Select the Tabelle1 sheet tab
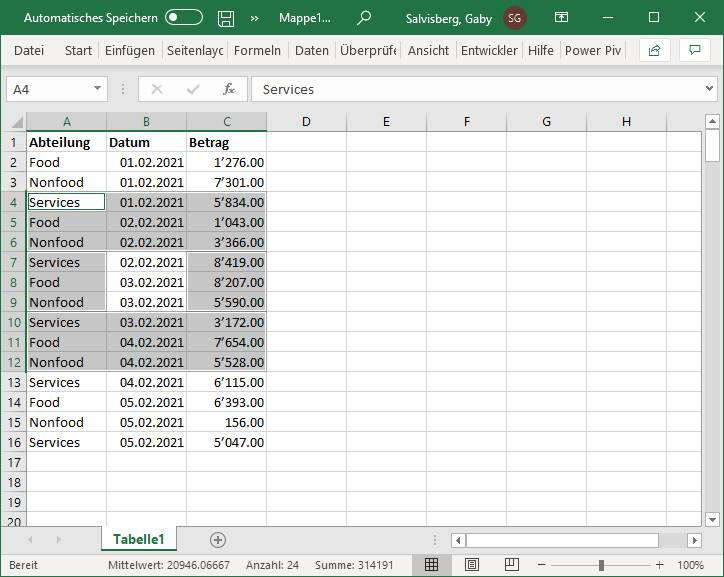Screen dimensions: 724x577 click(x=139, y=539)
